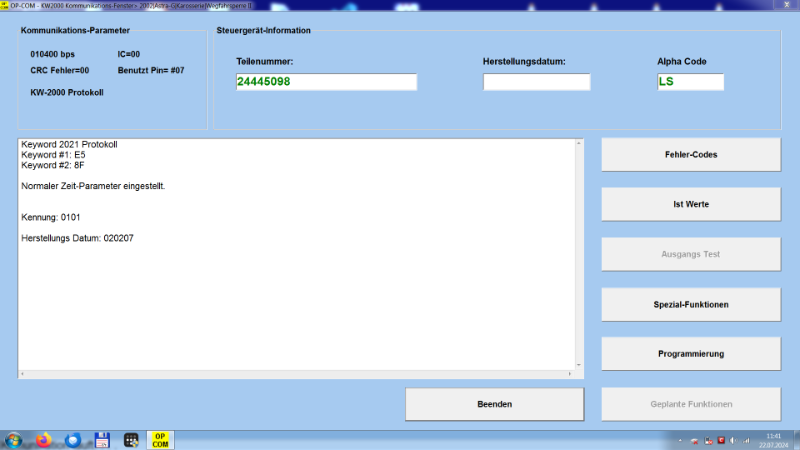The width and height of the screenshot is (800, 450).
Task: Click the network signal tray icon
Action: tap(746, 440)
